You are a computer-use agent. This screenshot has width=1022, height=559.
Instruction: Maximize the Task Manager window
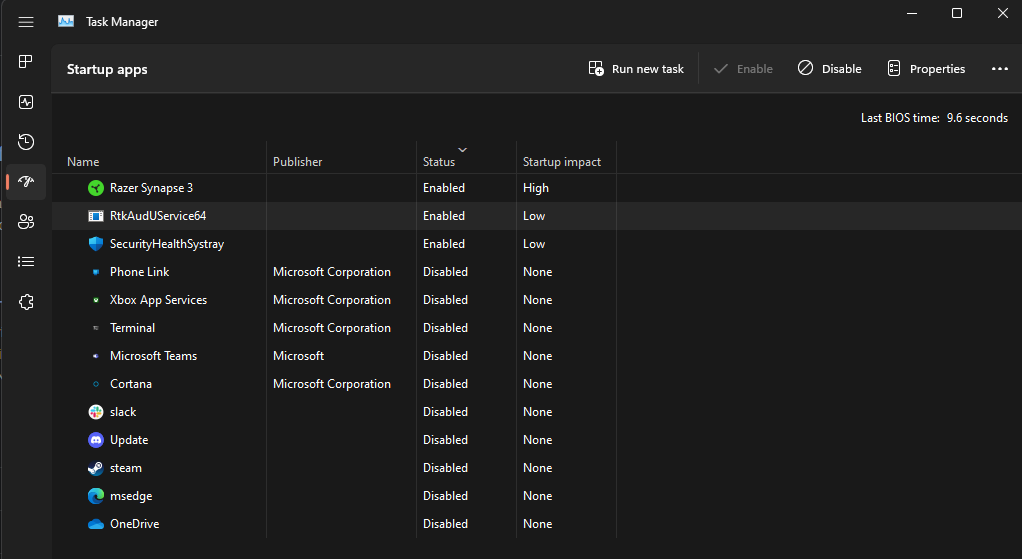click(957, 13)
